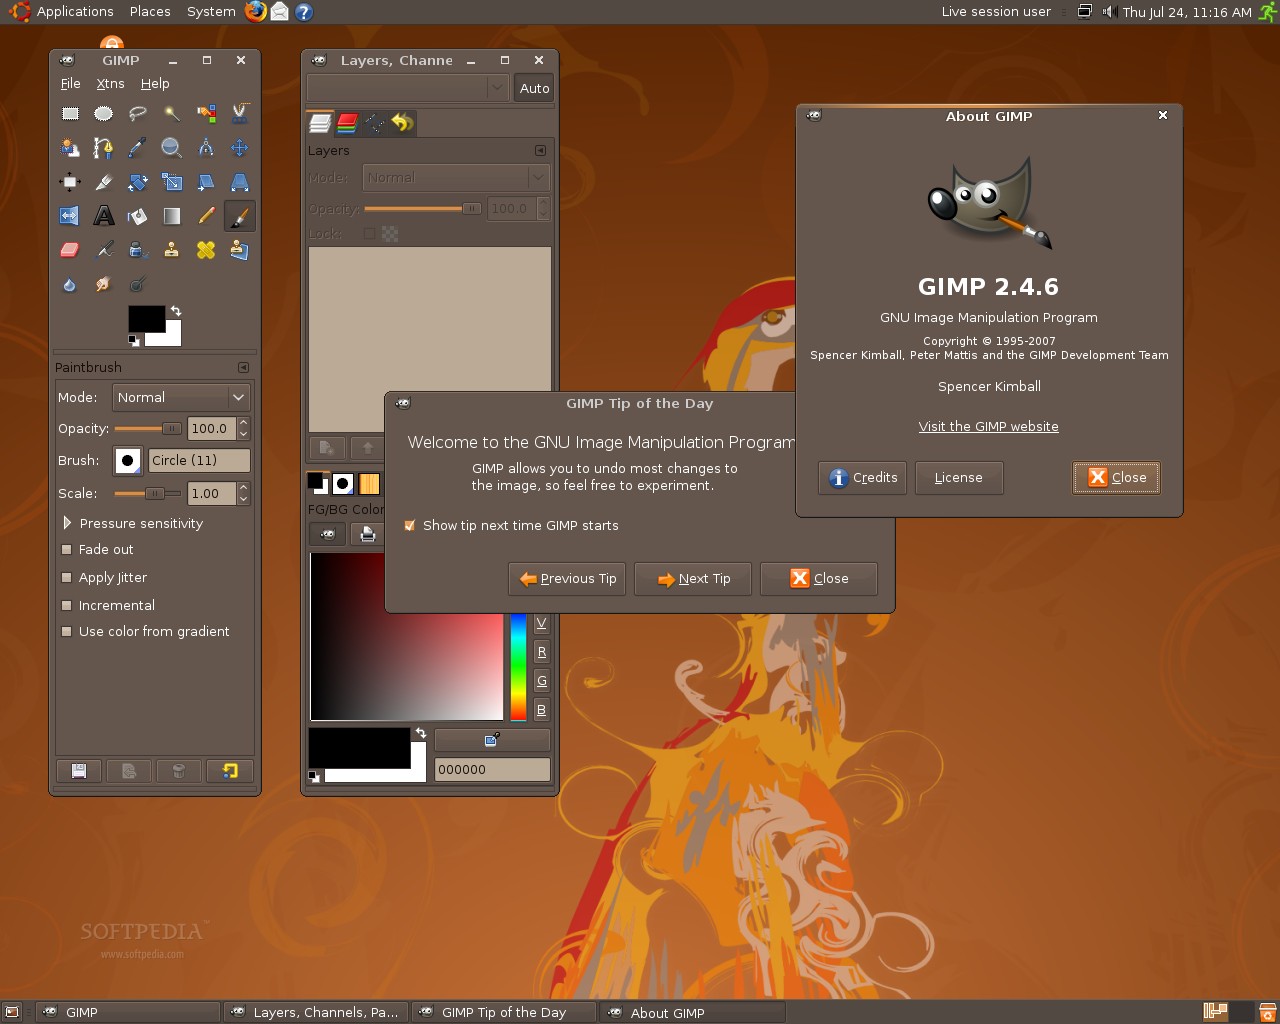Expand the Pressure sensitivity section
1280x1024 pixels.
pyautogui.click(x=67, y=523)
